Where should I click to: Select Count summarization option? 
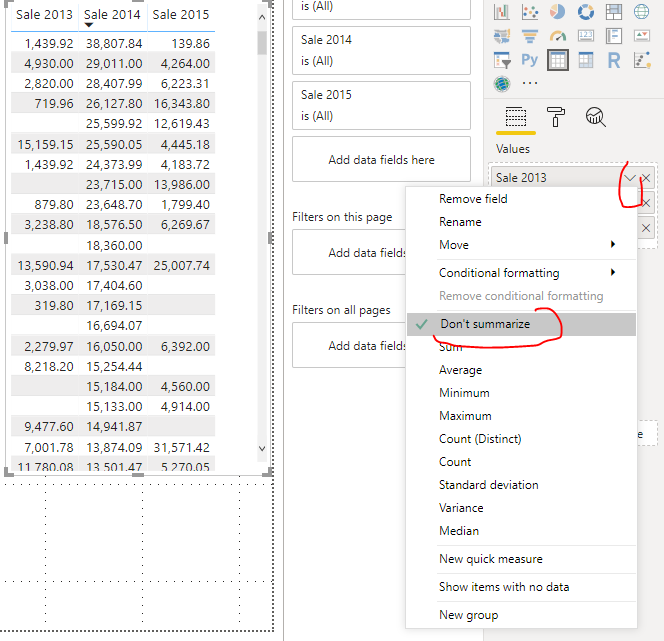[521, 462]
